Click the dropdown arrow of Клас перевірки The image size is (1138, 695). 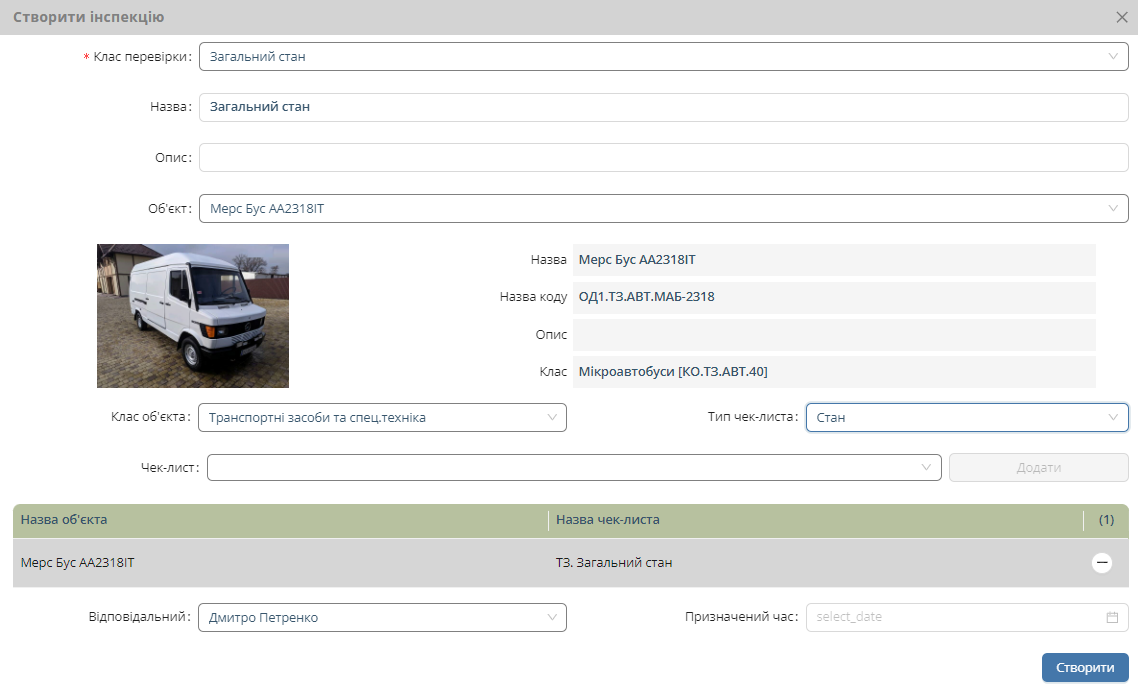pyautogui.click(x=1113, y=57)
